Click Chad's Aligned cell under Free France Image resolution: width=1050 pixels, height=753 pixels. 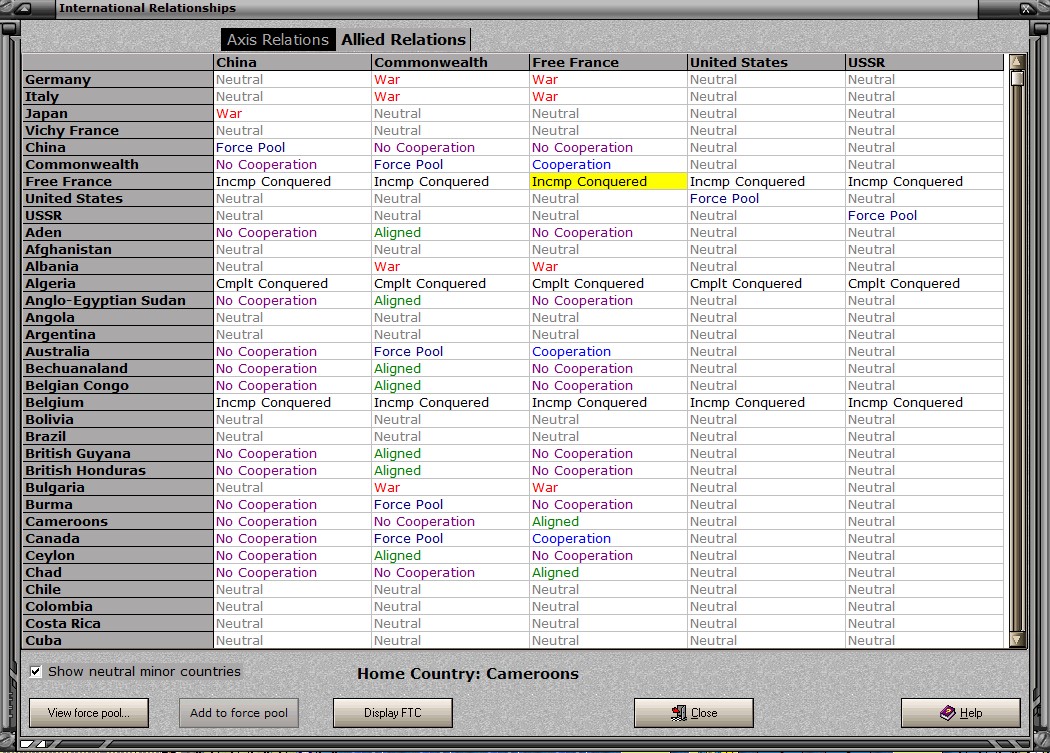tap(608, 573)
